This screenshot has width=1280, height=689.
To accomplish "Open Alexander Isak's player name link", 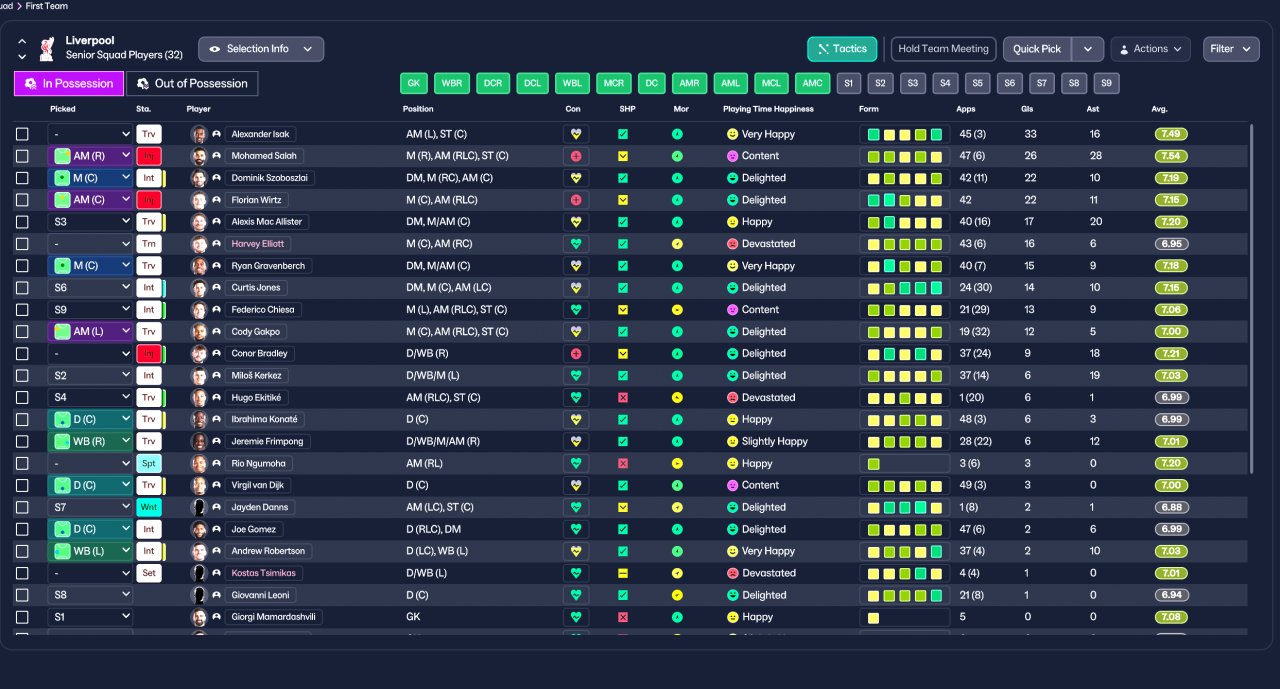I will [260, 134].
